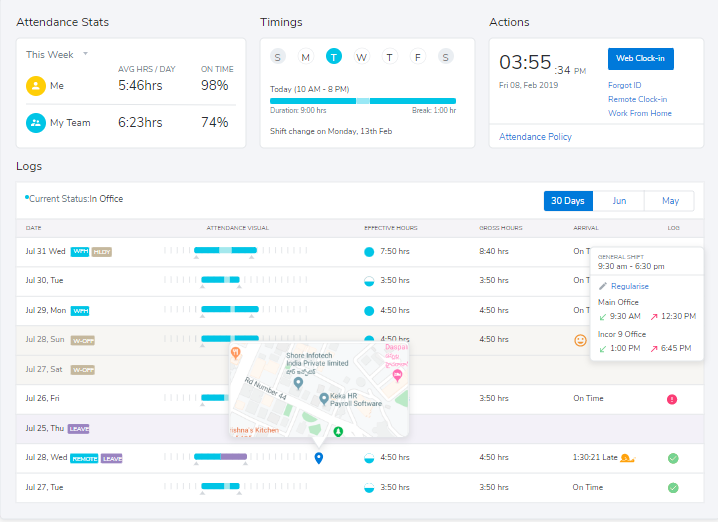
Task: Open the Attendance Policy link
Action: 535,136
